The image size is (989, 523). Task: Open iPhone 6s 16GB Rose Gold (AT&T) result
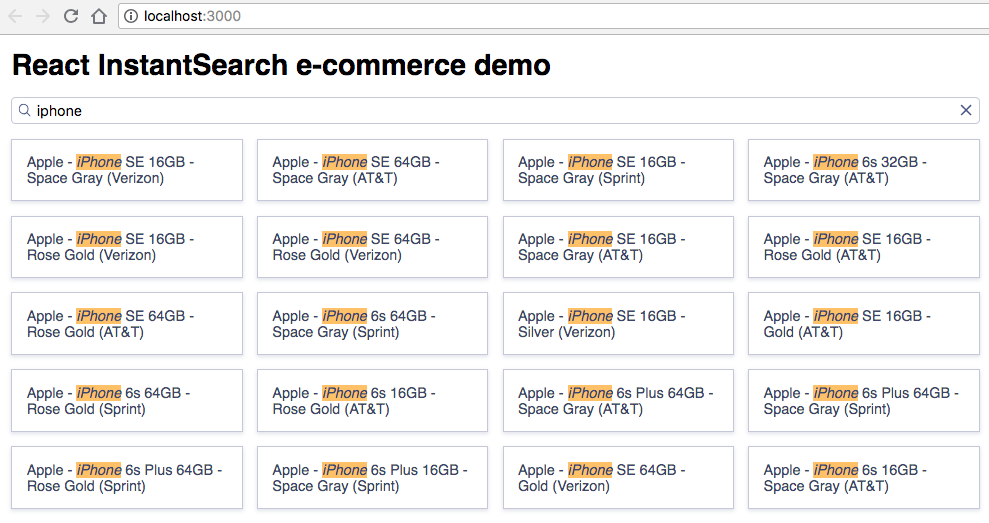372,401
